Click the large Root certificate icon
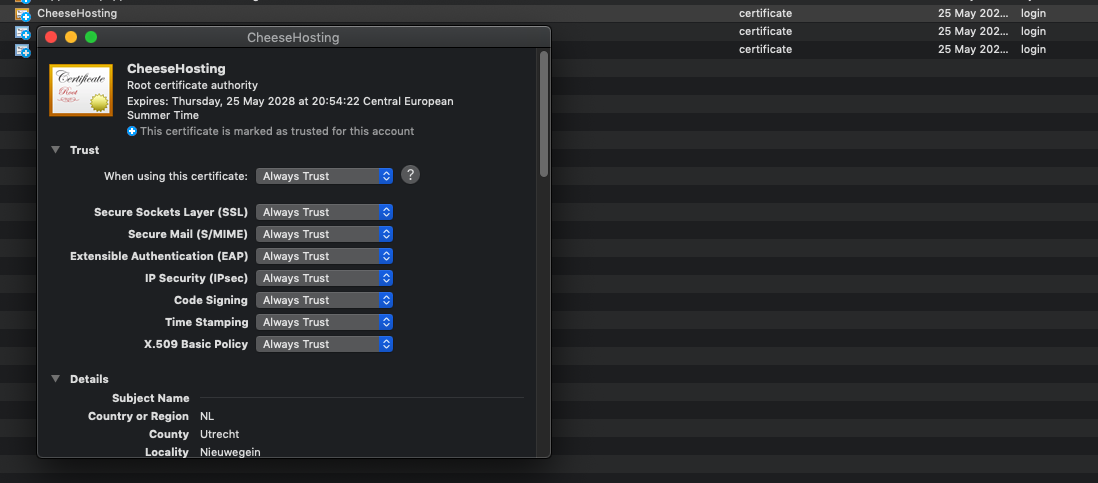 (81, 90)
